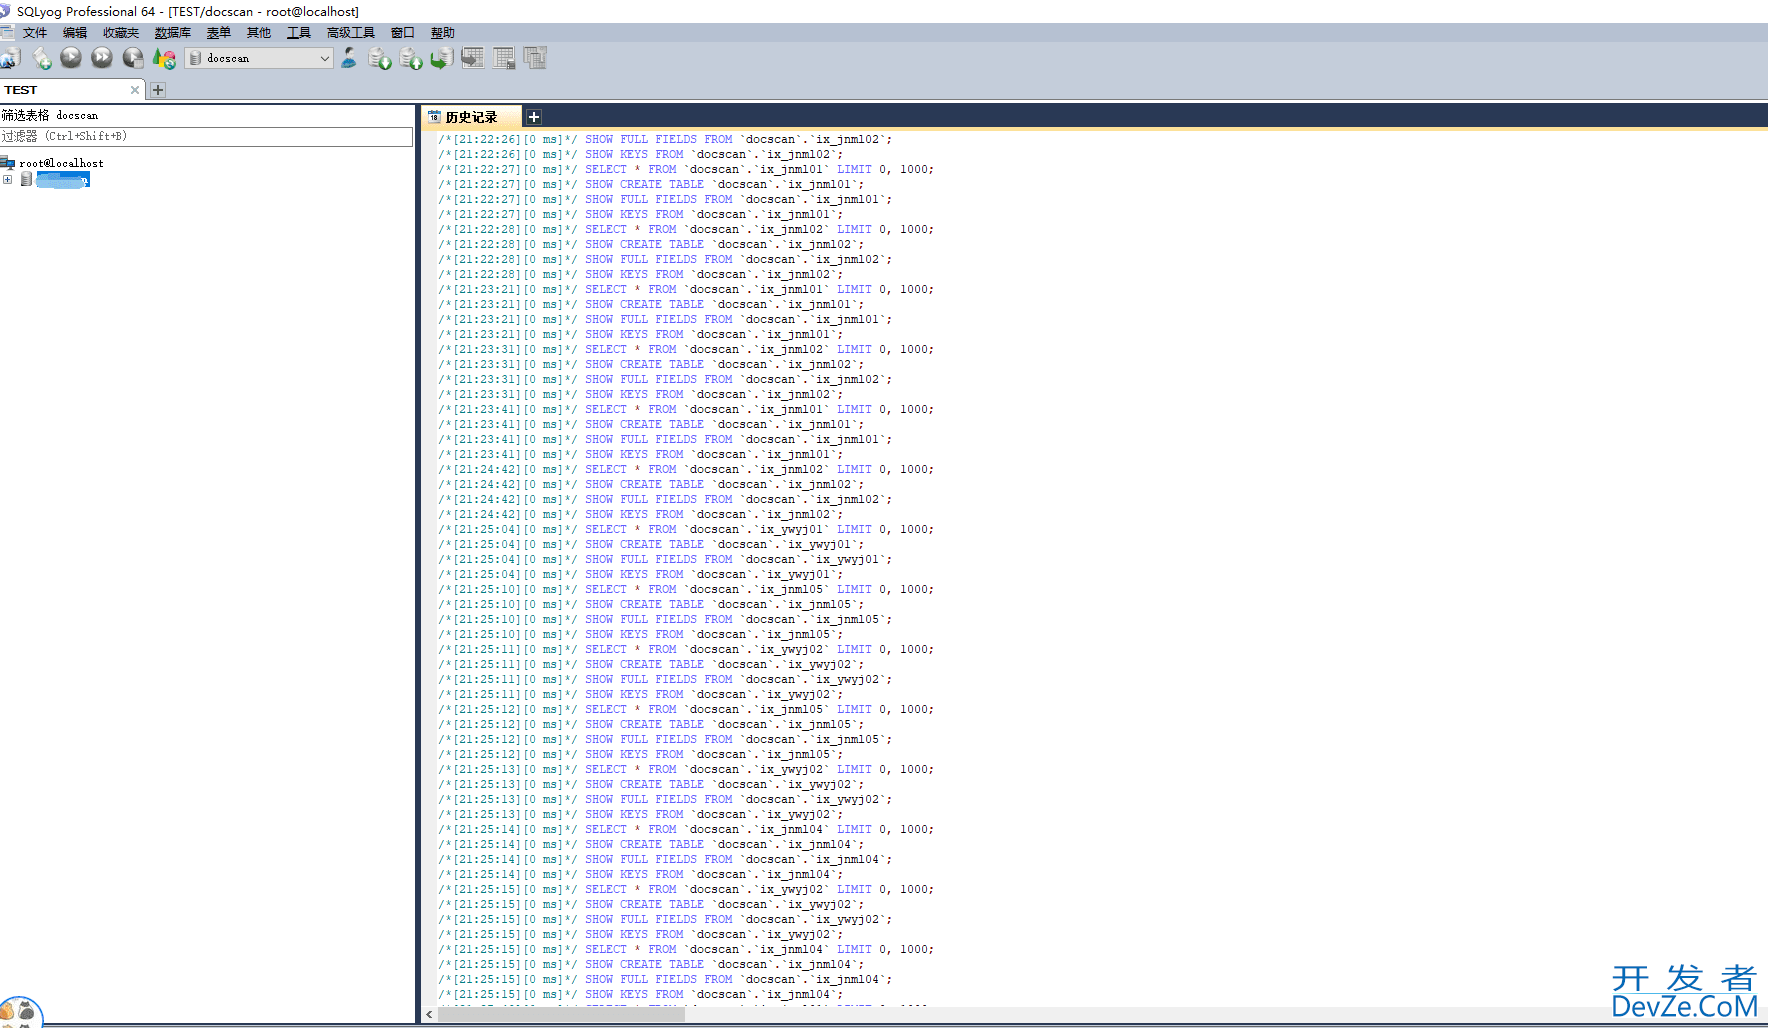Click the first history line at 21:22:26

(666, 139)
